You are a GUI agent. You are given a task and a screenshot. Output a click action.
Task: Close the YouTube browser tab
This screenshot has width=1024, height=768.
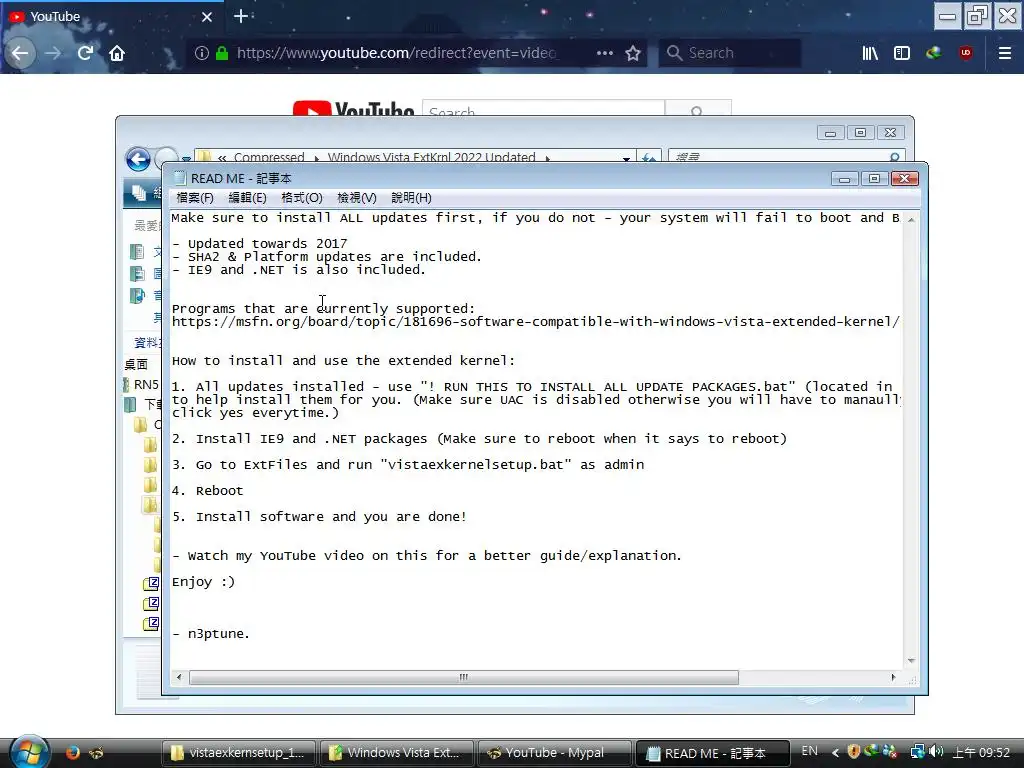(207, 17)
